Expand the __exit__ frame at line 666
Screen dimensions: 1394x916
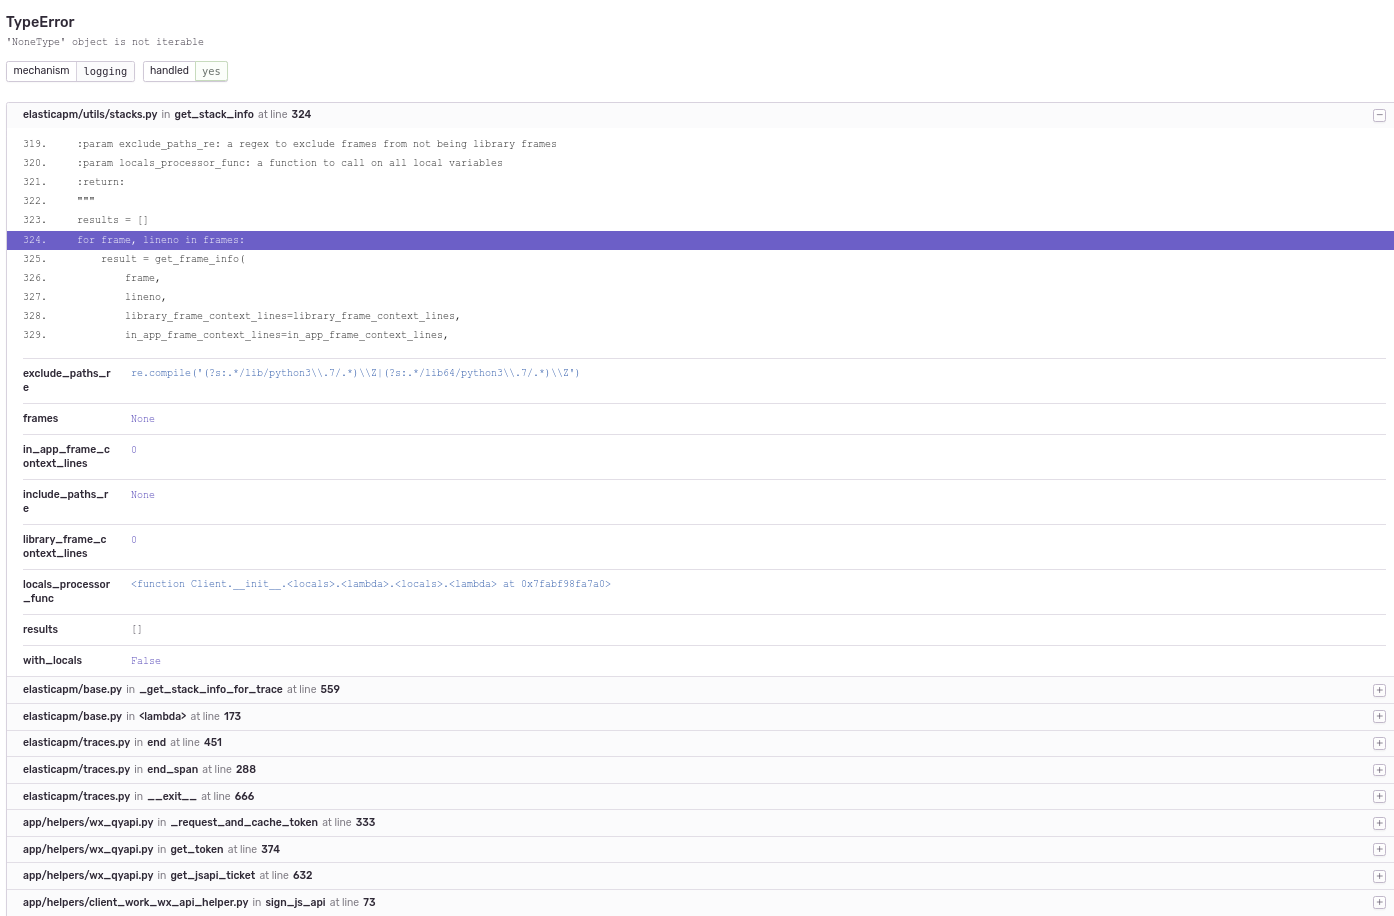(x=1379, y=797)
